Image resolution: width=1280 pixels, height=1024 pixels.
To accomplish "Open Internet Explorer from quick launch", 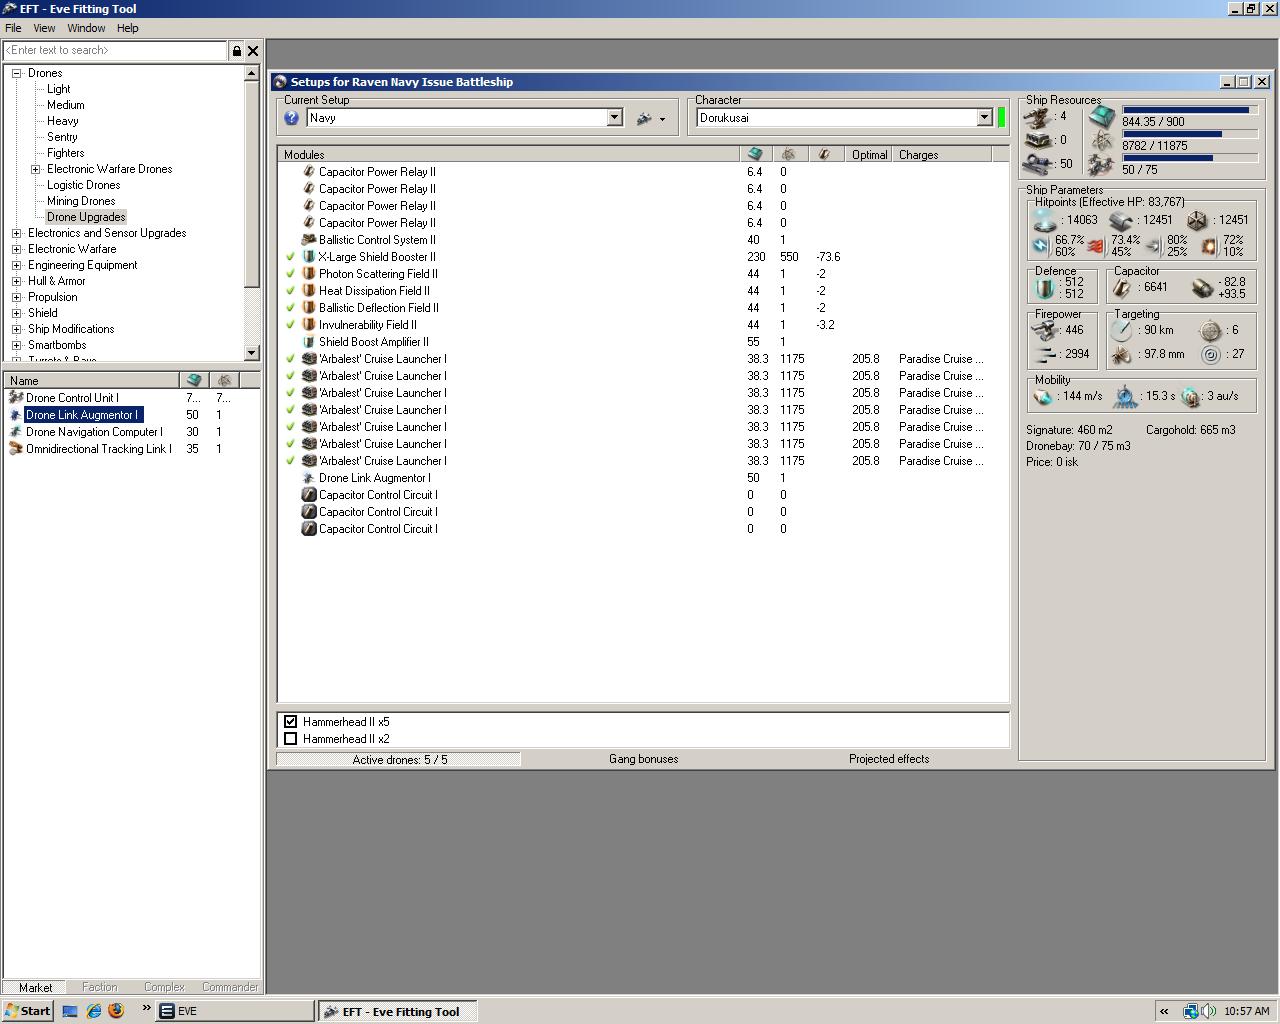I will click(93, 1011).
